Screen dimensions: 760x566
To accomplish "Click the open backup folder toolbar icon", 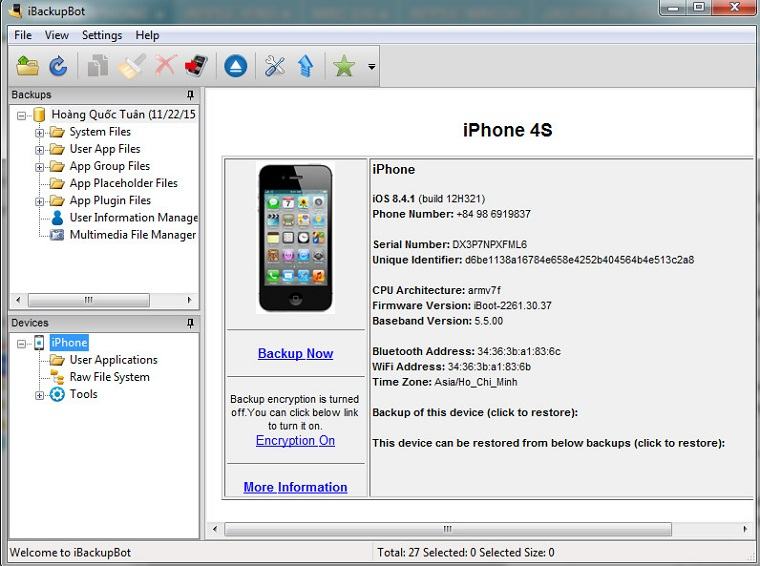I will pyautogui.click(x=27, y=65).
